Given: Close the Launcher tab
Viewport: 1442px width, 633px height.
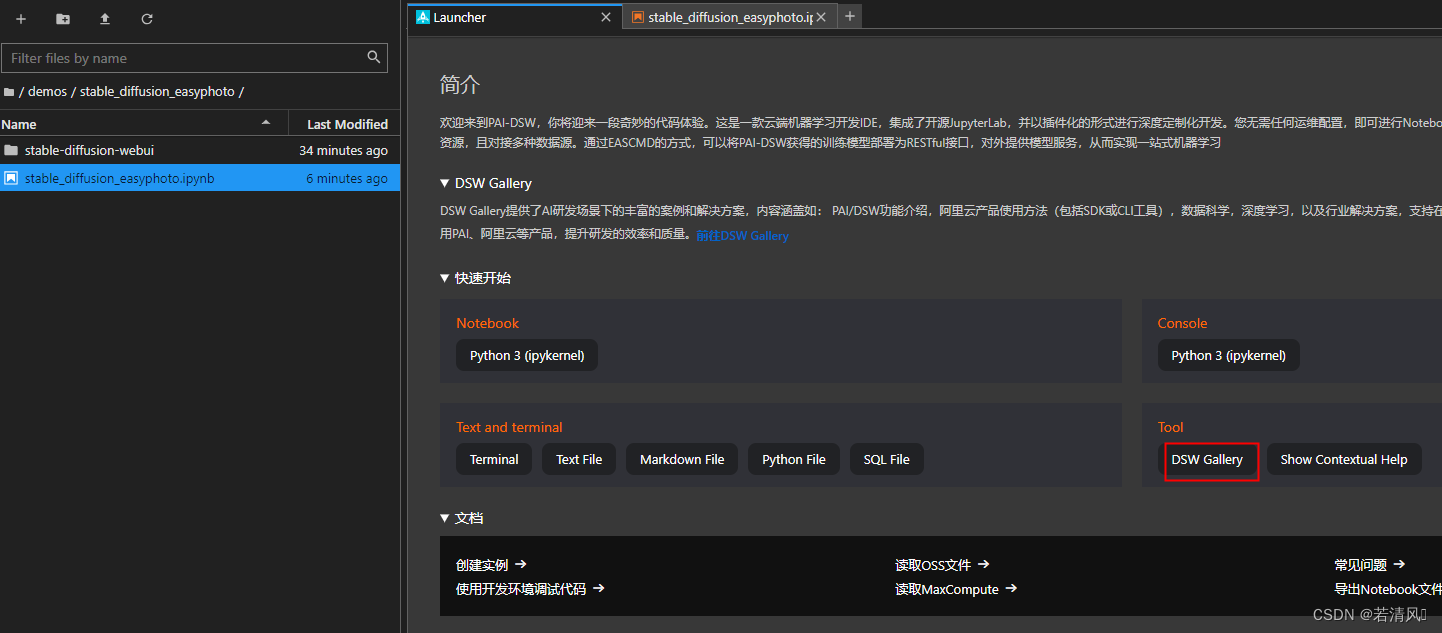Looking at the screenshot, I should (606, 17).
